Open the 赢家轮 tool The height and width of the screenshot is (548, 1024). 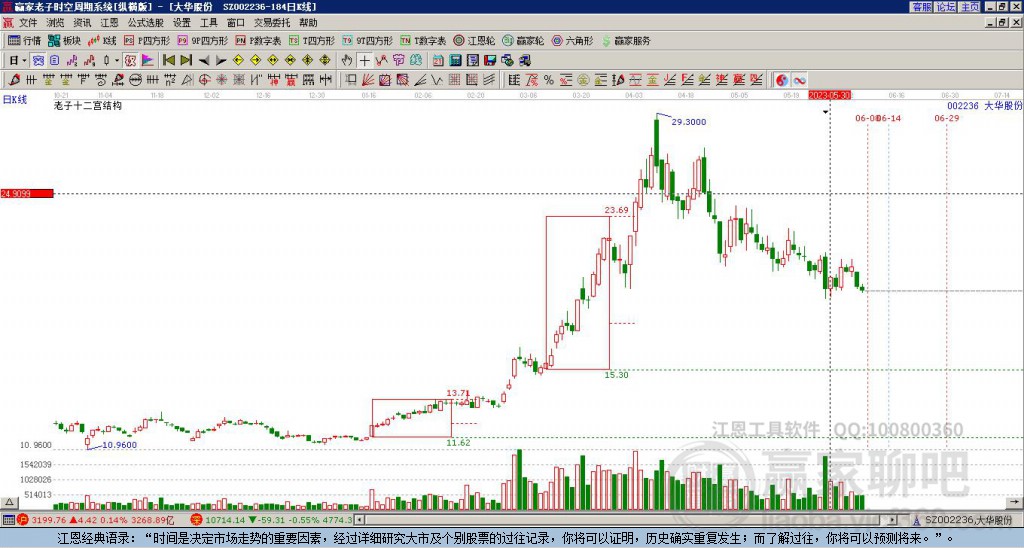pyautogui.click(x=523, y=40)
